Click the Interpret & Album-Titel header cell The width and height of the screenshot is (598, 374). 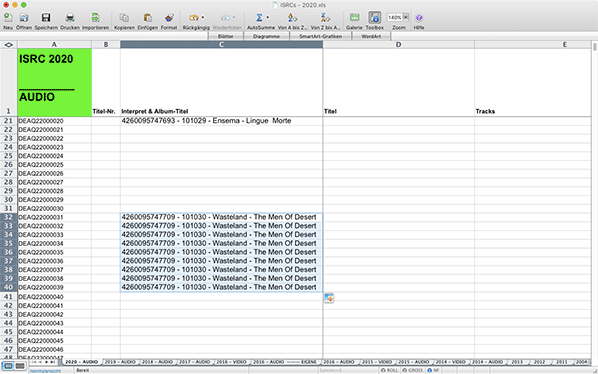(221, 82)
